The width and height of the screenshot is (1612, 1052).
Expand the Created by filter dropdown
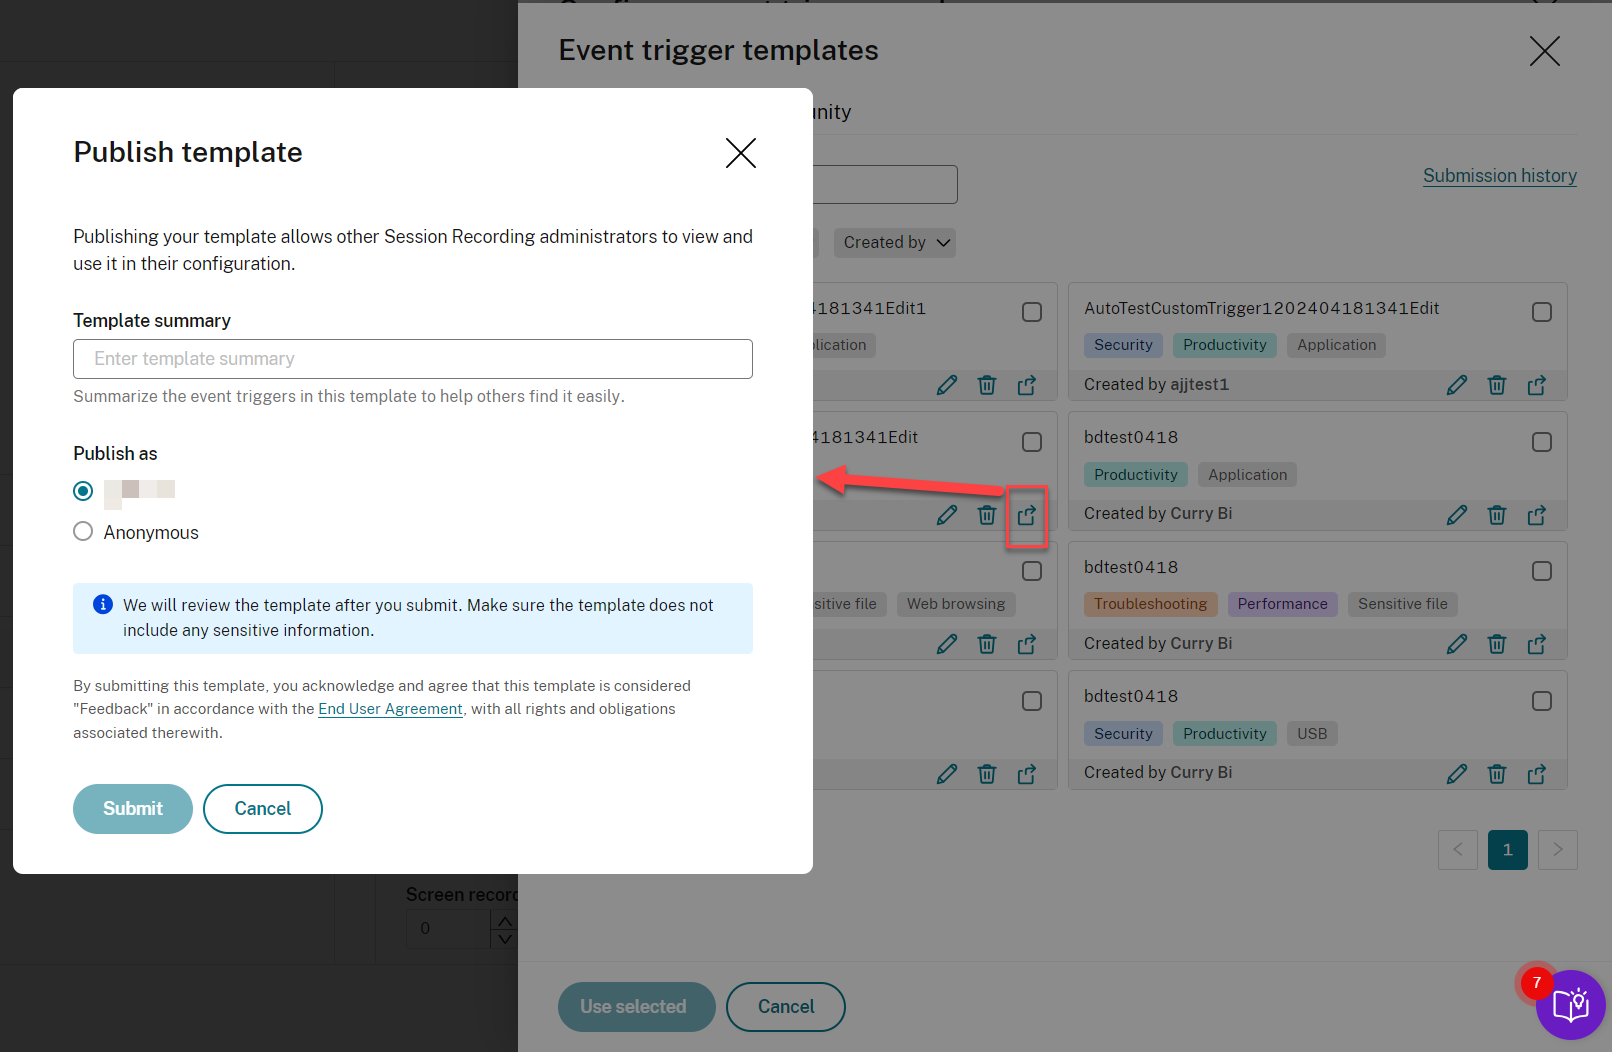click(x=895, y=243)
